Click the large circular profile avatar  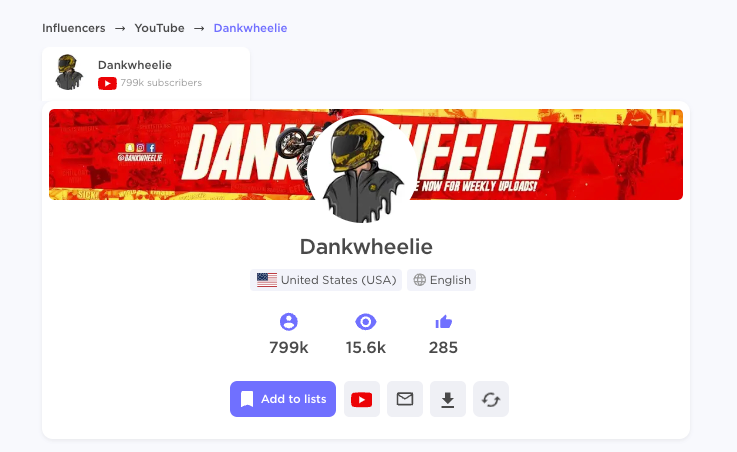pos(362,169)
